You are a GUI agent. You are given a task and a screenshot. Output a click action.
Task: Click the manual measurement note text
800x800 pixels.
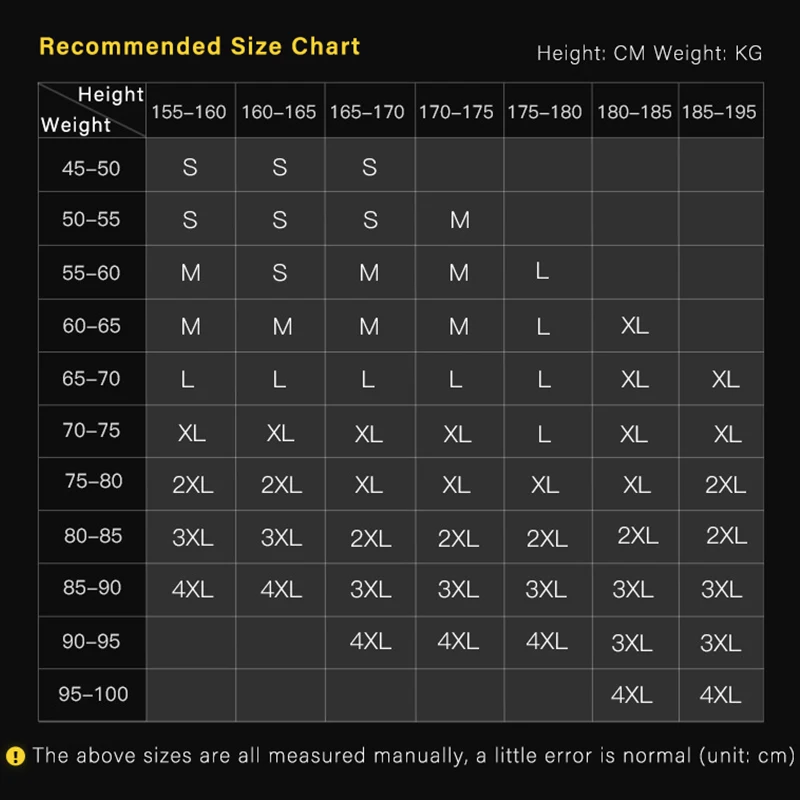click(x=414, y=756)
